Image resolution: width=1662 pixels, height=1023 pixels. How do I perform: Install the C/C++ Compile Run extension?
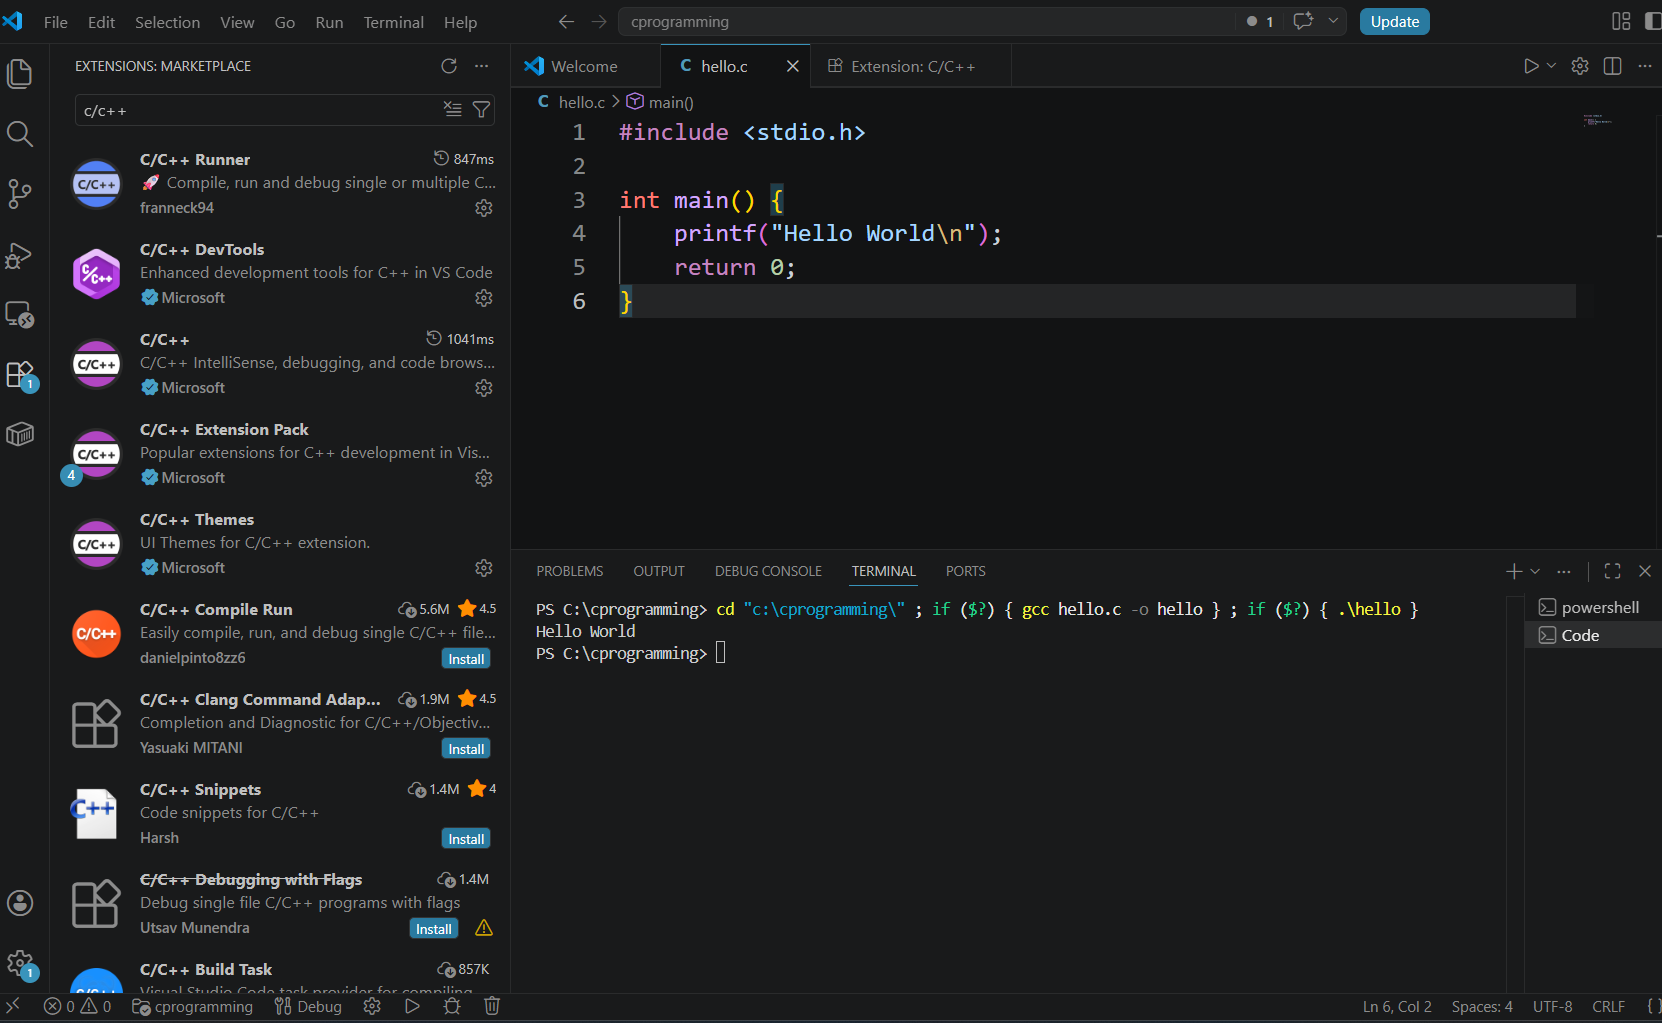466,659
